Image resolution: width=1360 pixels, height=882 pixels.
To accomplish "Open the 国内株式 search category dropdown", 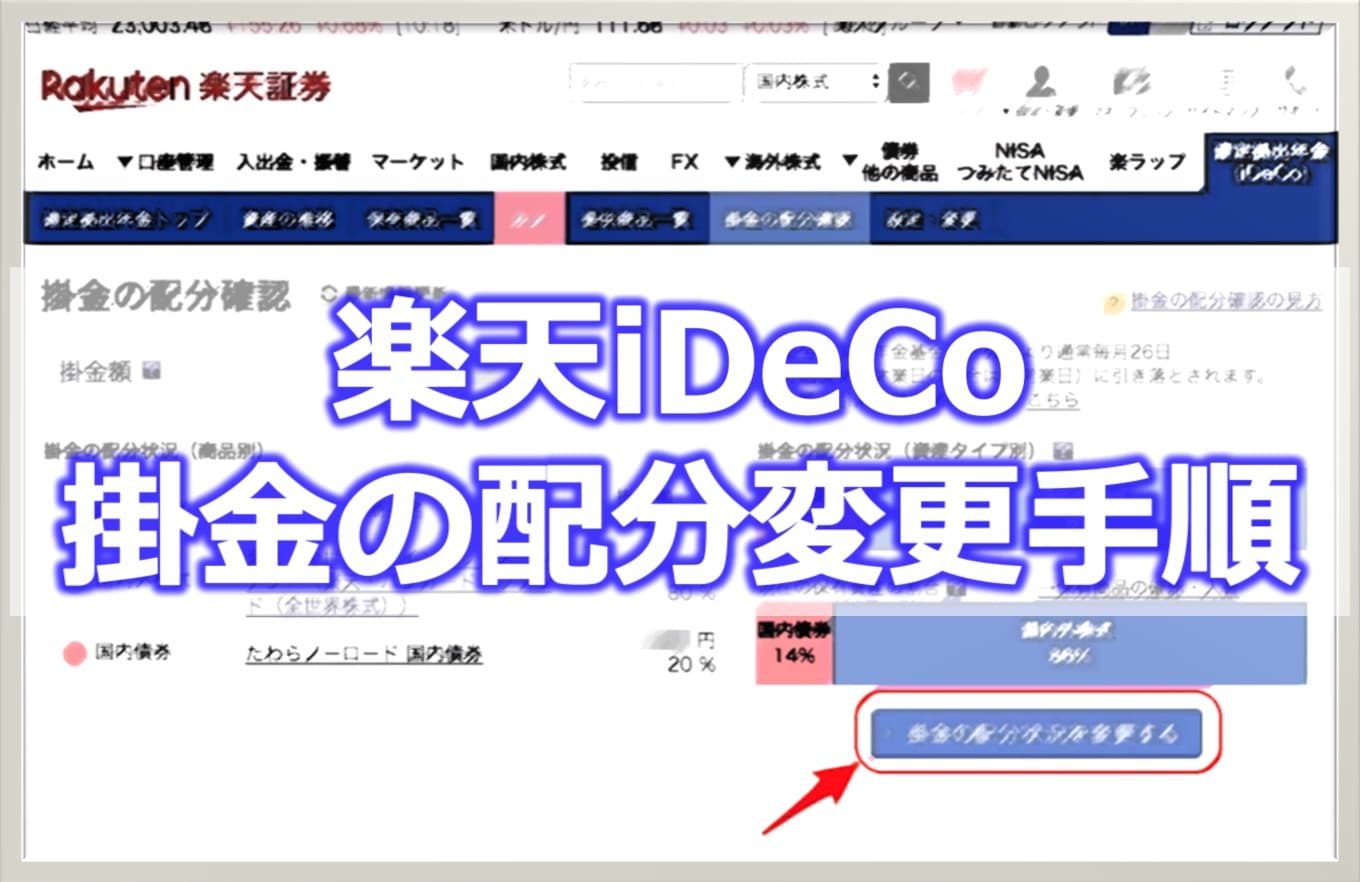I will (815, 83).
